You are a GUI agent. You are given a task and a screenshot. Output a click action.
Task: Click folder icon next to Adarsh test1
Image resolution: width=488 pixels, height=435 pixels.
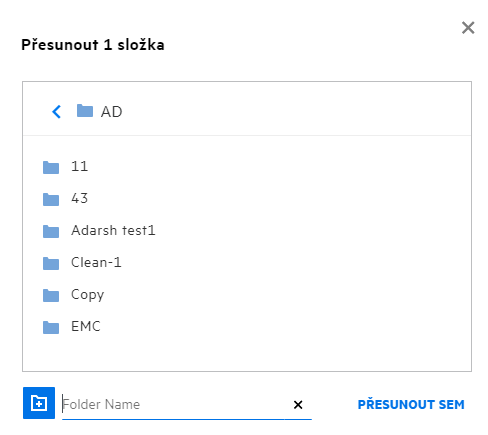[51, 231]
